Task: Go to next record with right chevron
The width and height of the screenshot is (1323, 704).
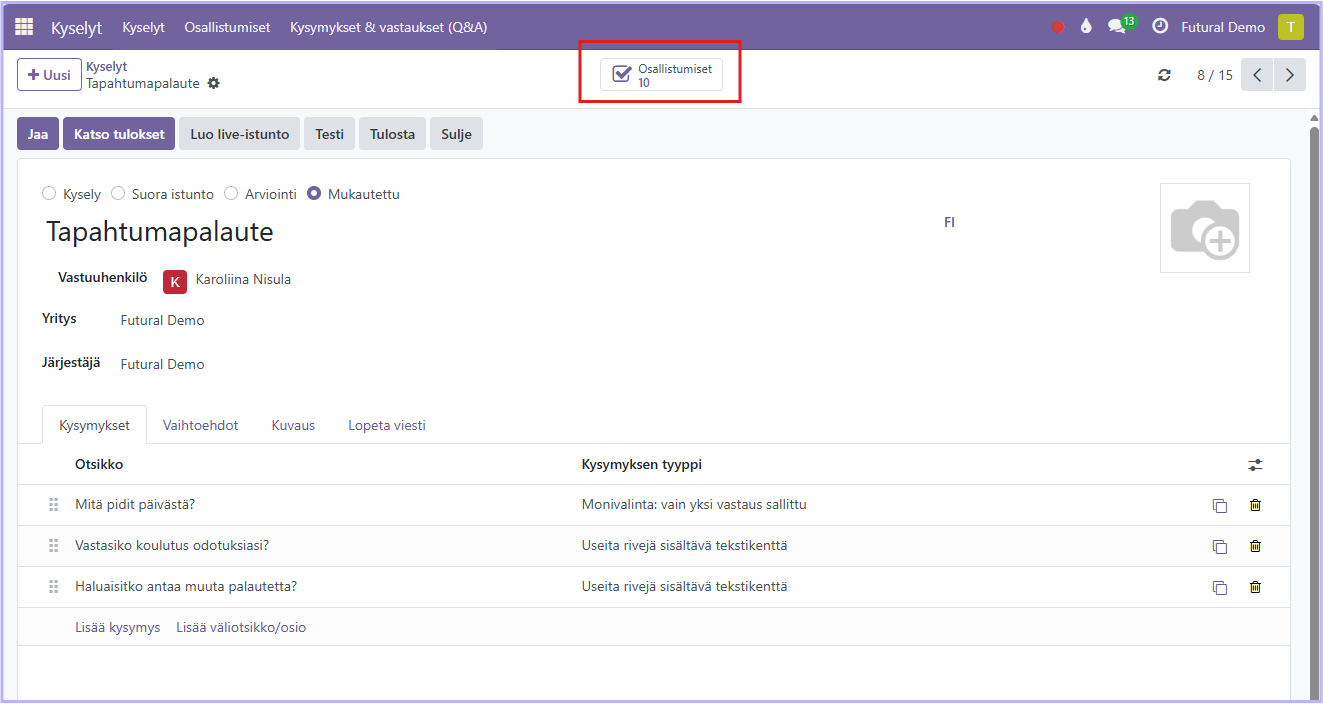Action: (1290, 75)
